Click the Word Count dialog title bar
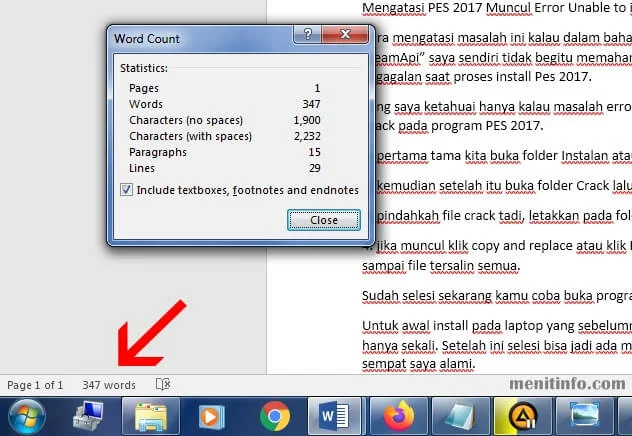 pyautogui.click(x=202, y=39)
